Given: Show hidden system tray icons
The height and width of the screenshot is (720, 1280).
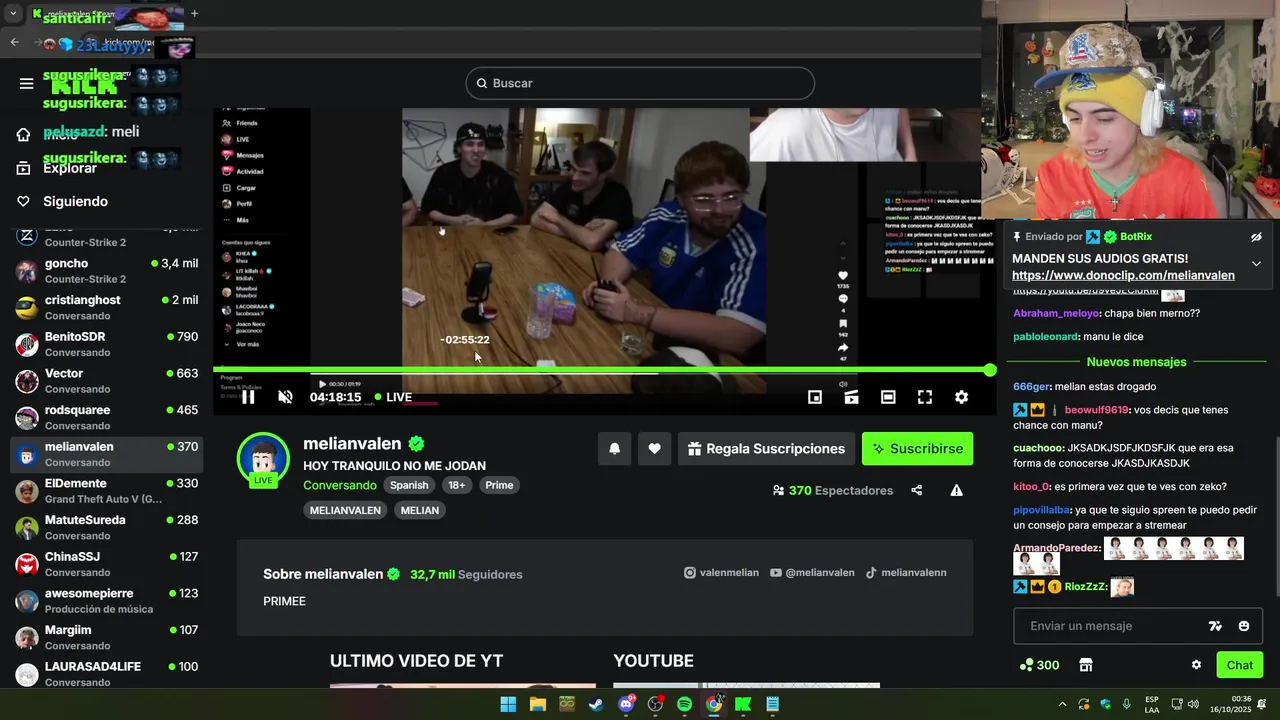Looking at the screenshot, I should [x=1062, y=704].
